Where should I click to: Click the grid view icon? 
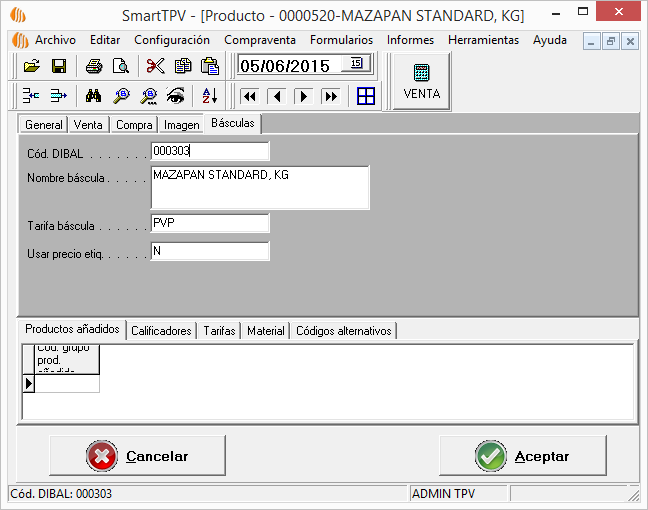(x=366, y=96)
